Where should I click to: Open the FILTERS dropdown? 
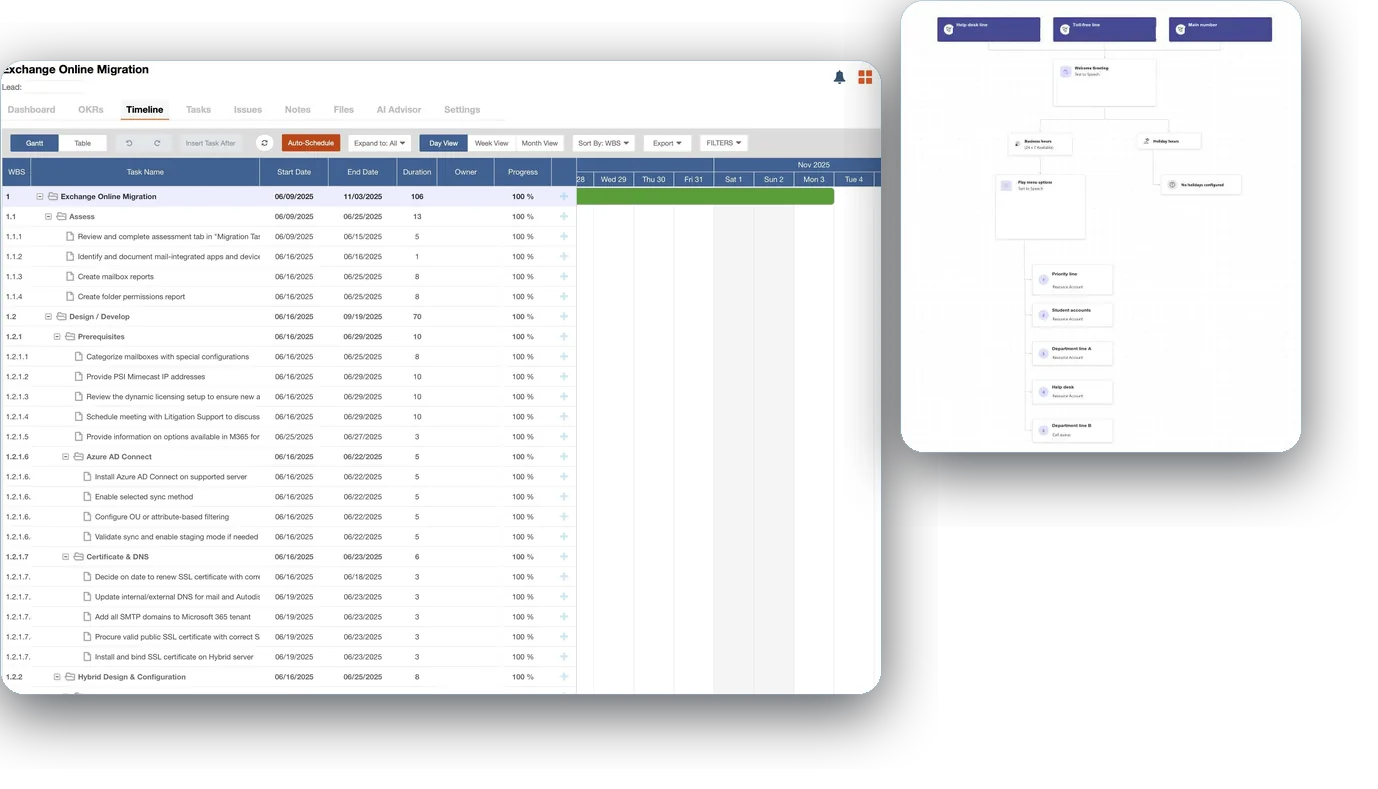(724, 143)
